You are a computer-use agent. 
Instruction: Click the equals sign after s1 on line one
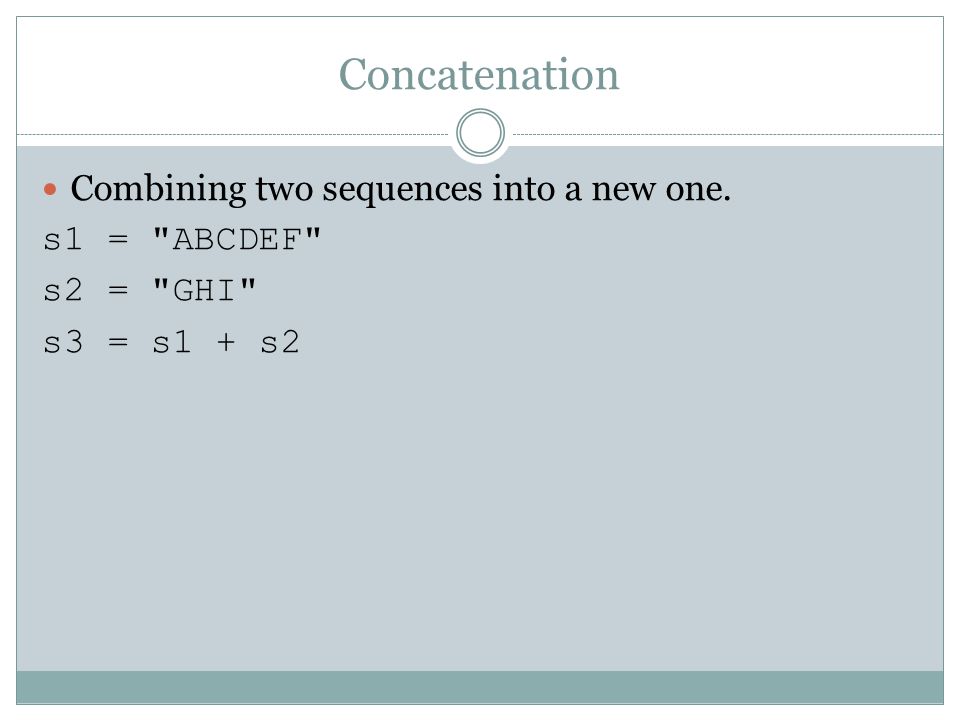(x=118, y=239)
